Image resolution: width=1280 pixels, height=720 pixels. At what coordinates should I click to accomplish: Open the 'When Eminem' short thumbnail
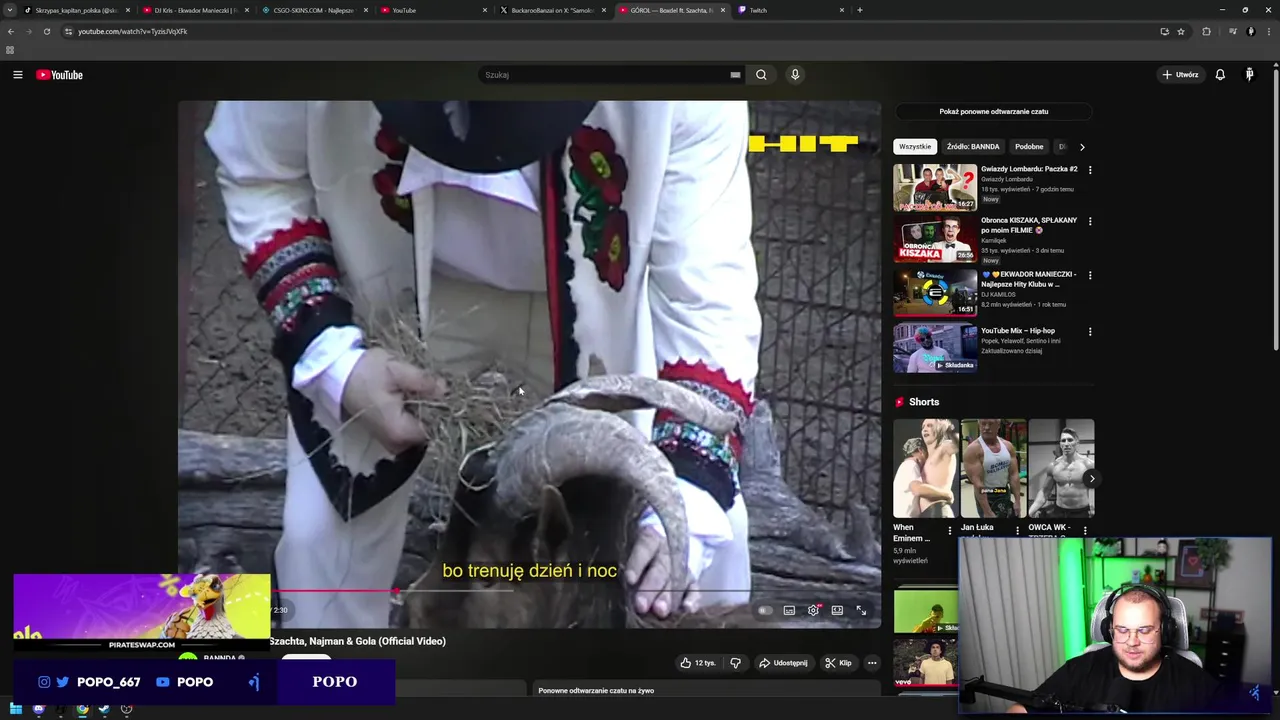pos(925,468)
